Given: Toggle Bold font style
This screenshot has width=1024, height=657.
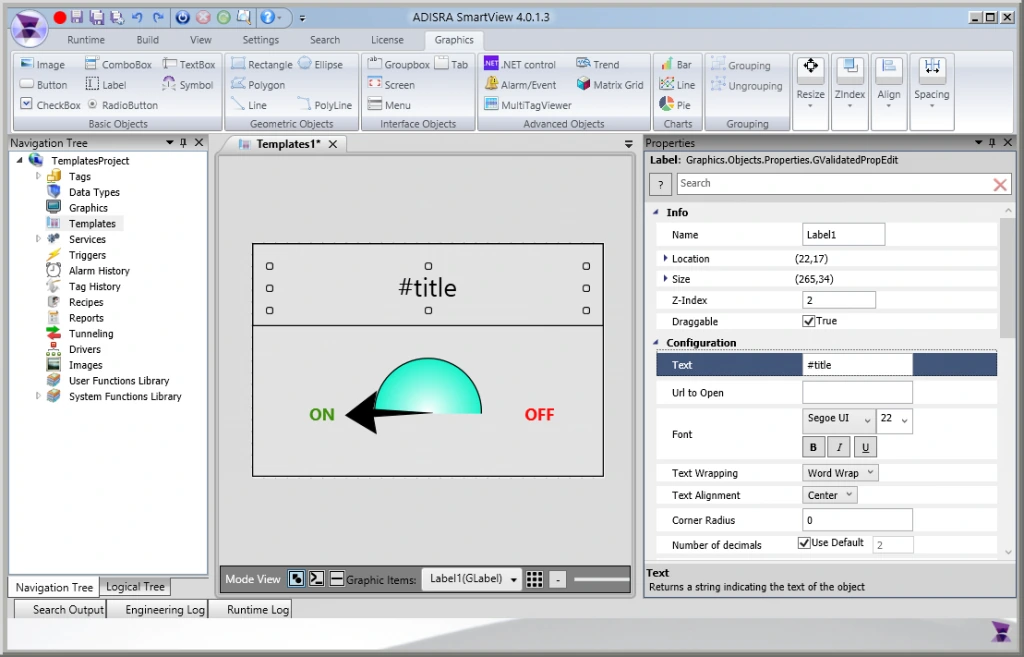Looking at the screenshot, I should pos(813,447).
